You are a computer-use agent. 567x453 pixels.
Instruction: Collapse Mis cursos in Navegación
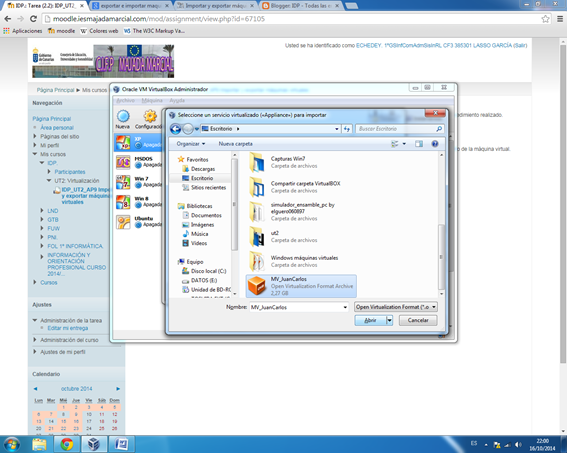click(35, 154)
